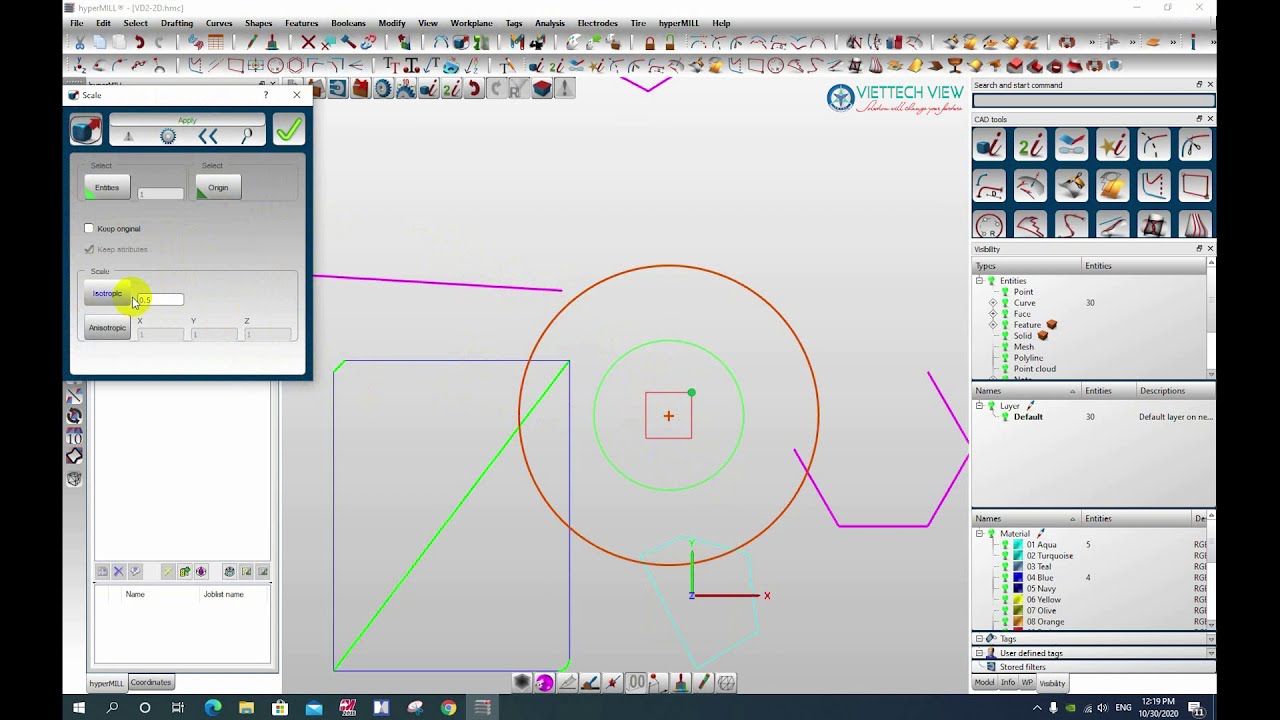
Task: Click the 08 Orange color swatch
Action: pyautogui.click(x=1019, y=622)
